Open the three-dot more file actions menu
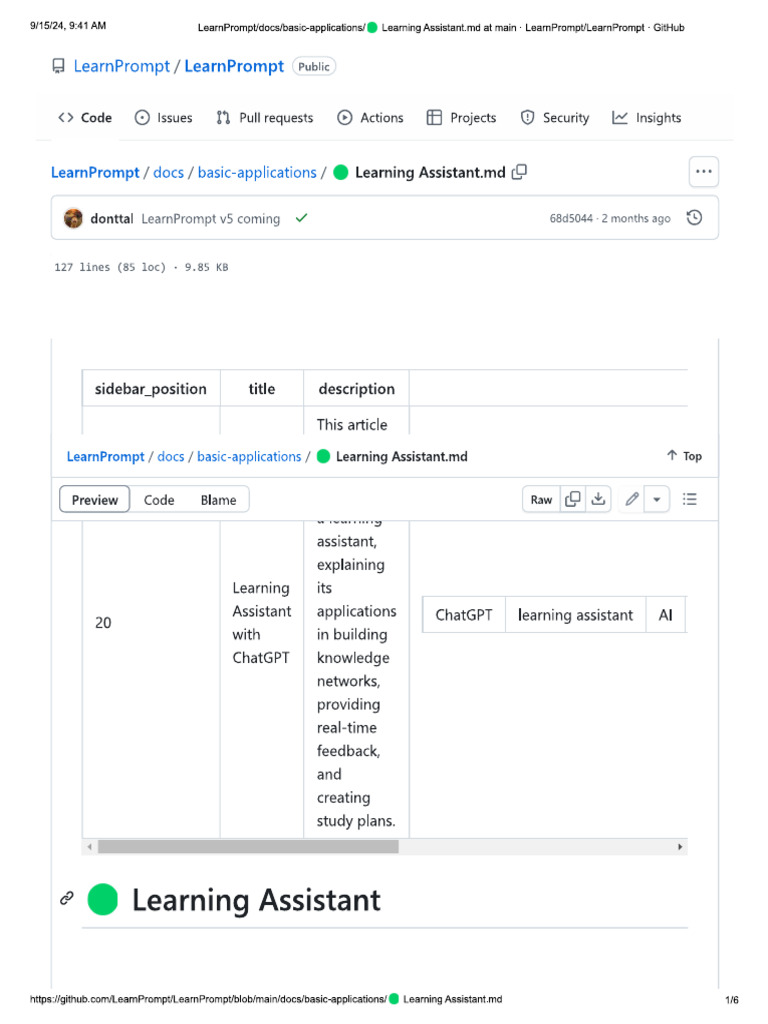The height and width of the screenshot is (1024, 768). (x=704, y=172)
